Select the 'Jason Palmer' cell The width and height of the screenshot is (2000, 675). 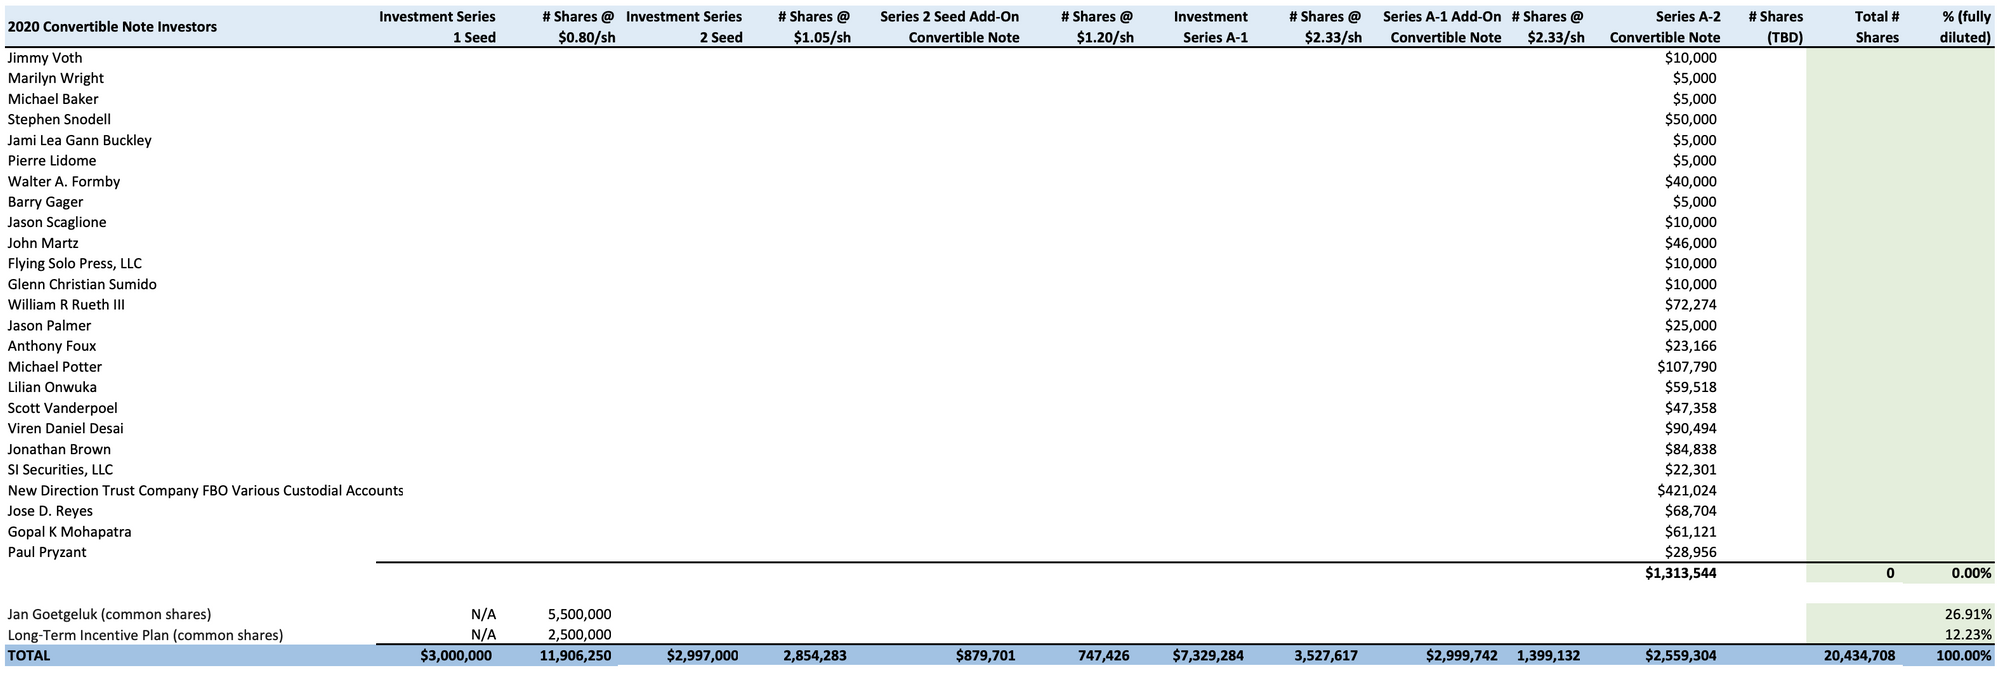[49, 325]
